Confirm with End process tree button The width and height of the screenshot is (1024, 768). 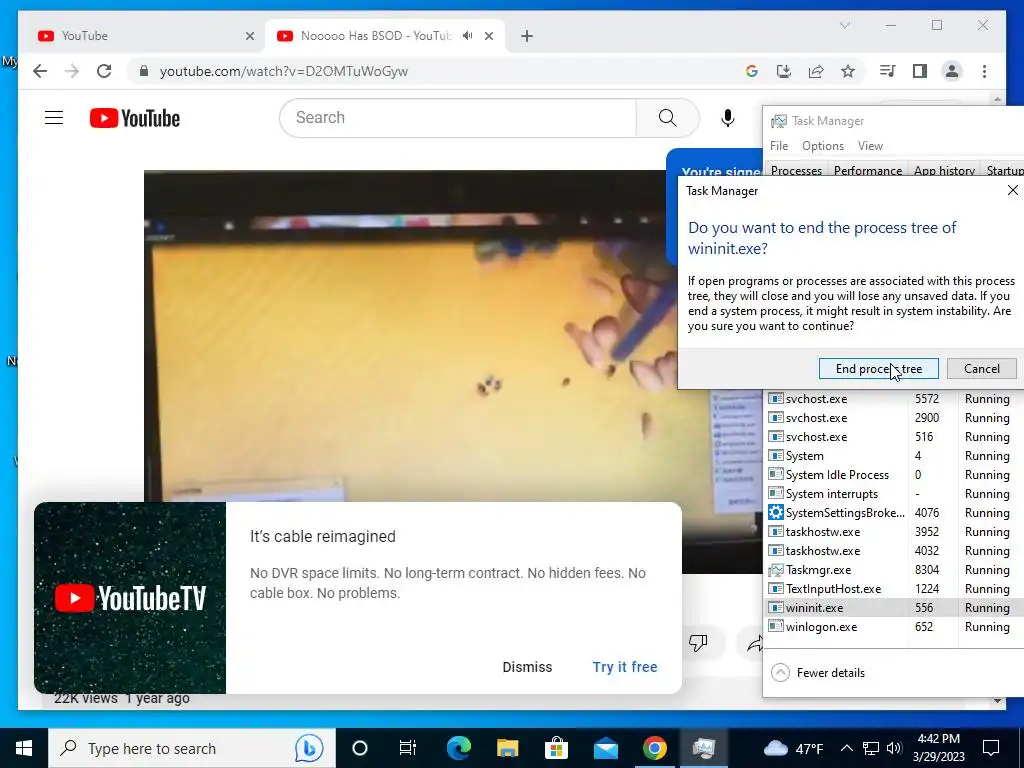pos(878,369)
